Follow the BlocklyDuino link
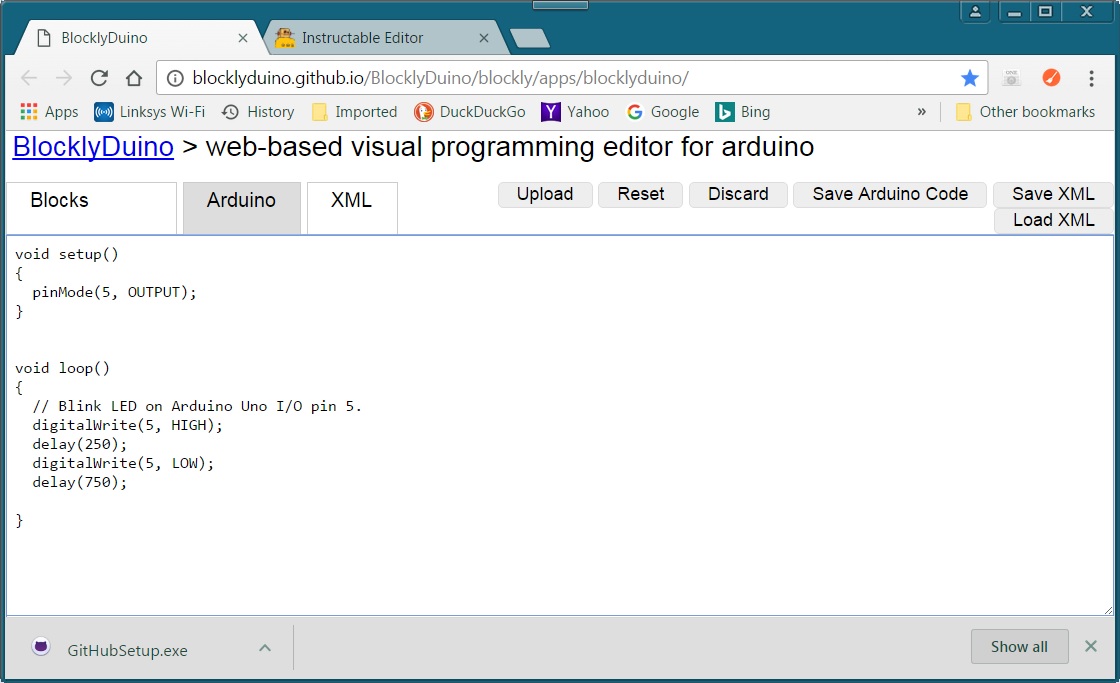This screenshot has width=1120, height=683. click(x=92, y=147)
